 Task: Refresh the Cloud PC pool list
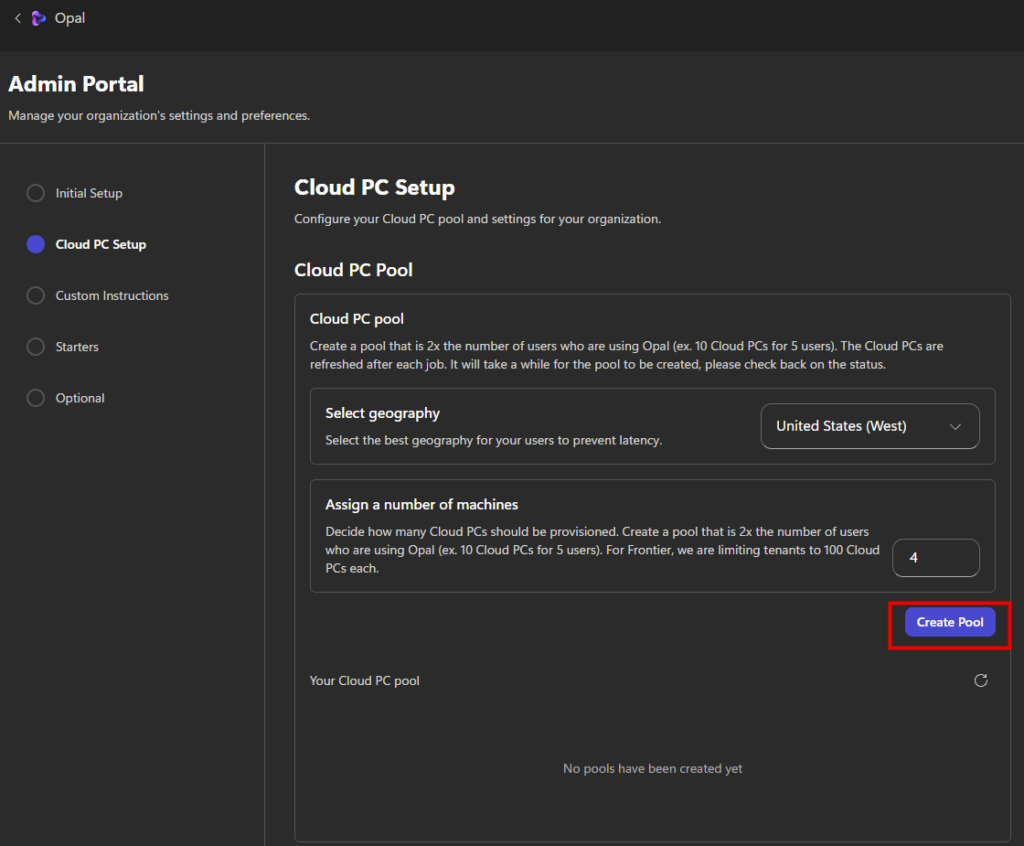[981, 680]
